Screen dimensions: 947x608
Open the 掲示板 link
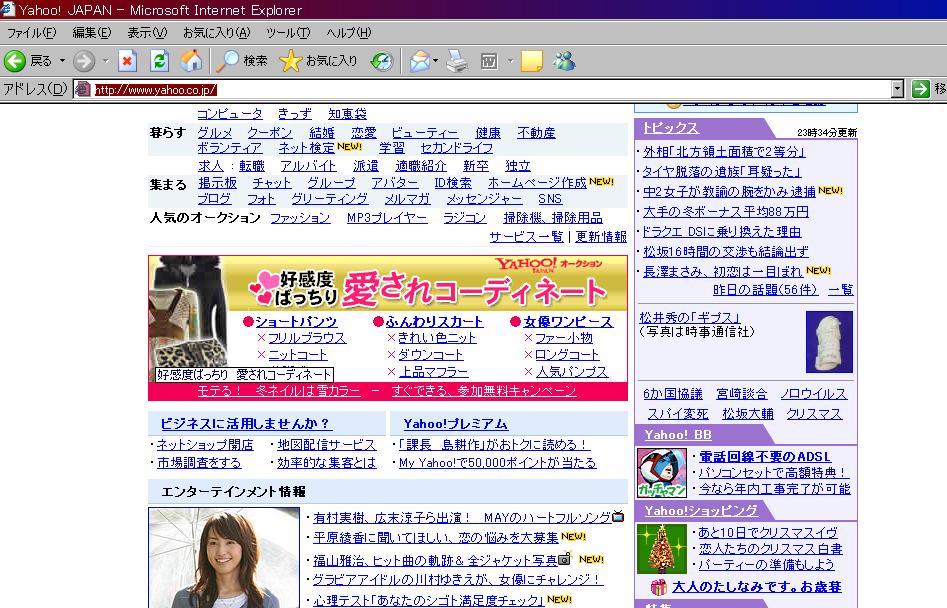tap(217, 183)
